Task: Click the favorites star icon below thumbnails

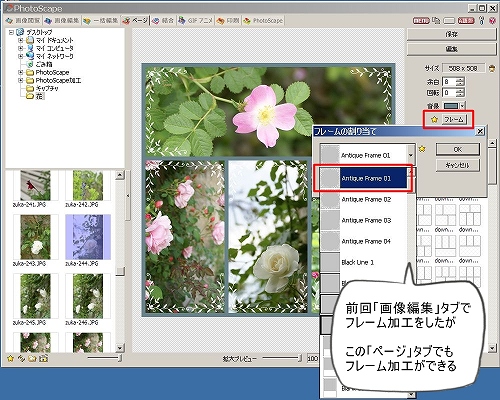Action: click(x=10, y=358)
